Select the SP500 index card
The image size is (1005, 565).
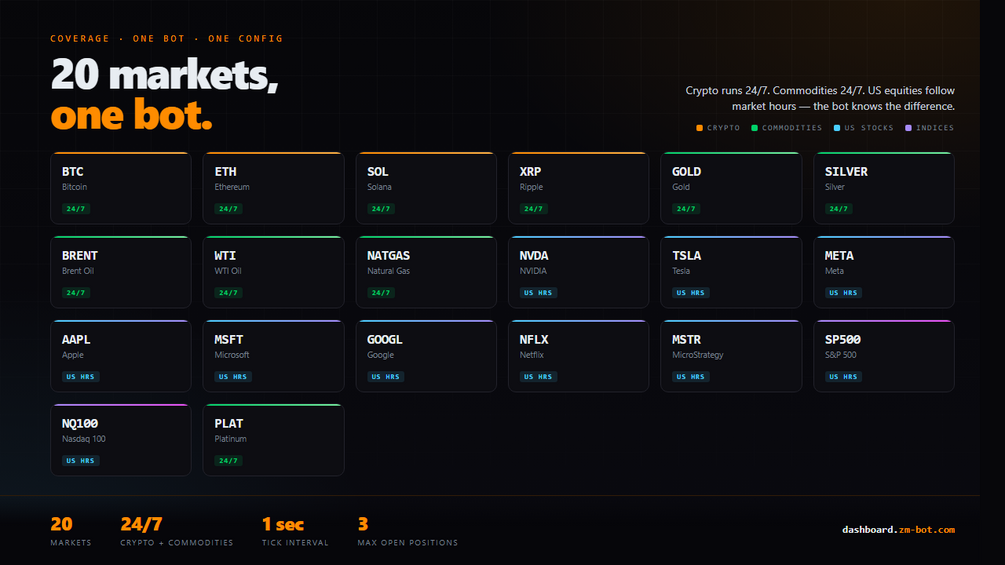point(884,356)
